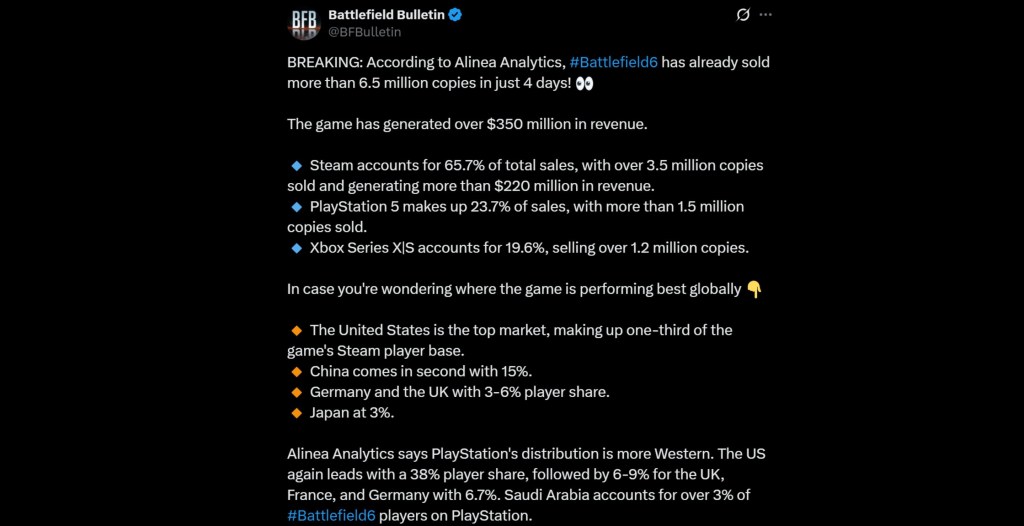Select the orange diamond before China
The width and height of the screenshot is (1024, 526).
coord(296,371)
